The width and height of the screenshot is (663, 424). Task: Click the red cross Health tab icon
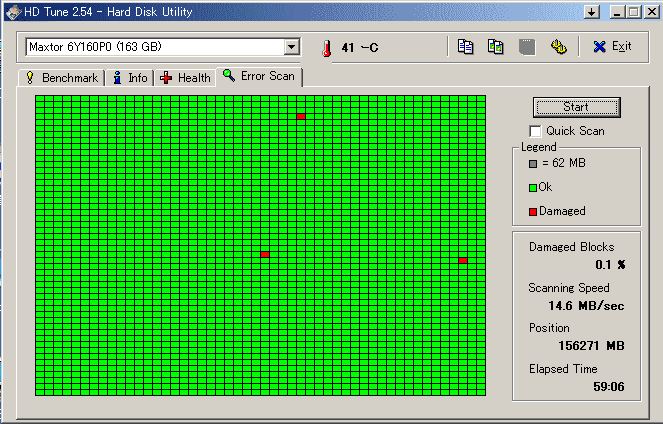[x=166, y=78]
